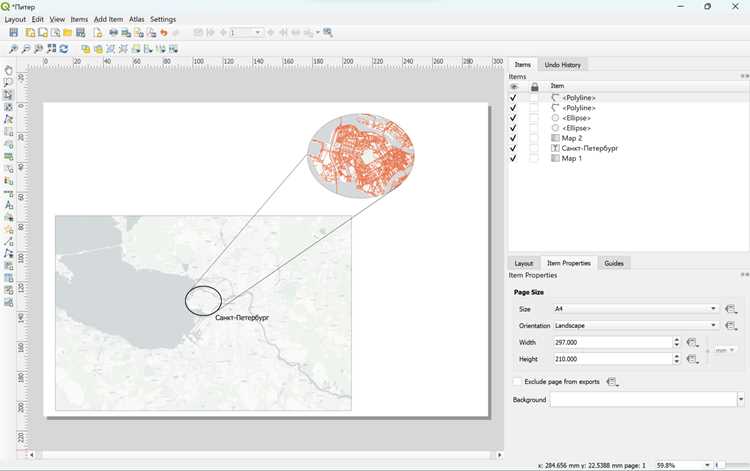Switch to the Undo History tab
This screenshot has width=750, height=471.
[562, 65]
